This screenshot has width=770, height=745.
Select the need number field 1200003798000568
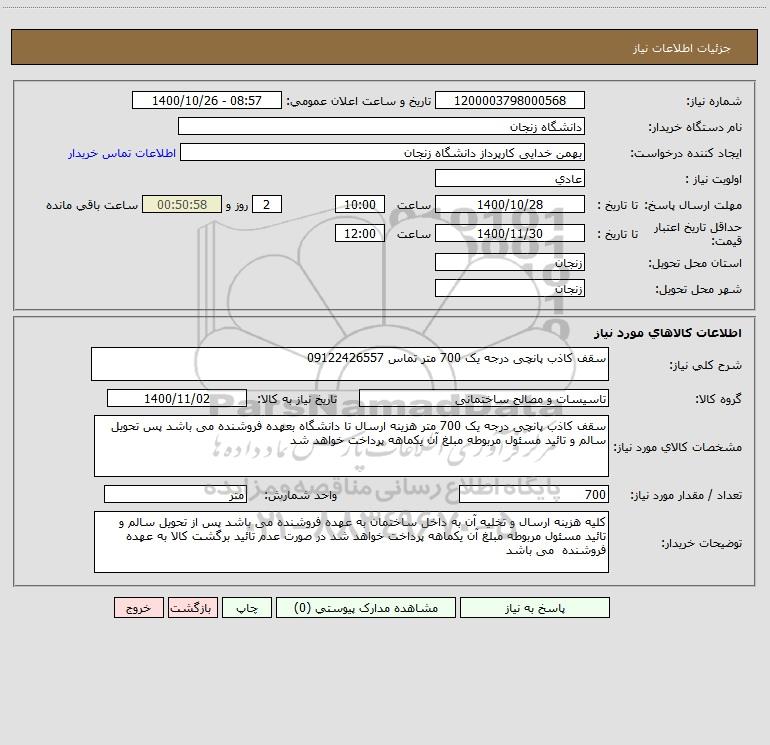point(510,101)
